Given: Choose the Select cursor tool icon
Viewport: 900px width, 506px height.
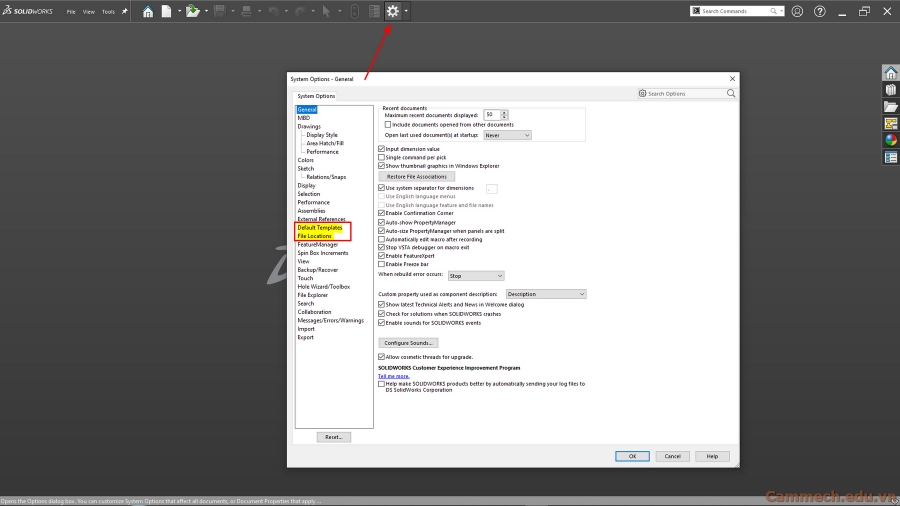Looking at the screenshot, I should tap(326, 11).
